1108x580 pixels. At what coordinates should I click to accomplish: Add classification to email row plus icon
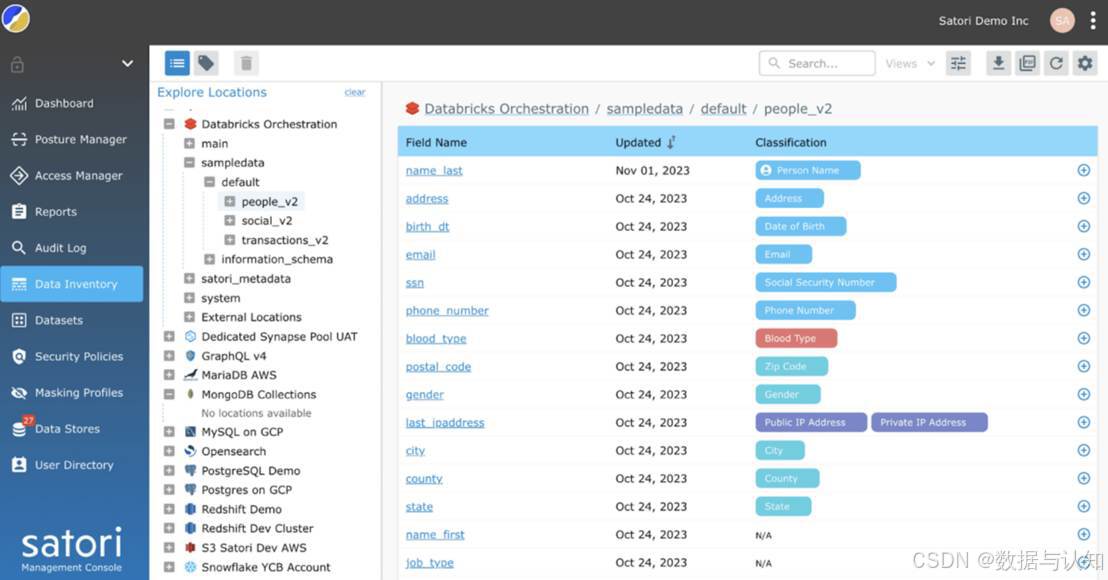(1083, 254)
